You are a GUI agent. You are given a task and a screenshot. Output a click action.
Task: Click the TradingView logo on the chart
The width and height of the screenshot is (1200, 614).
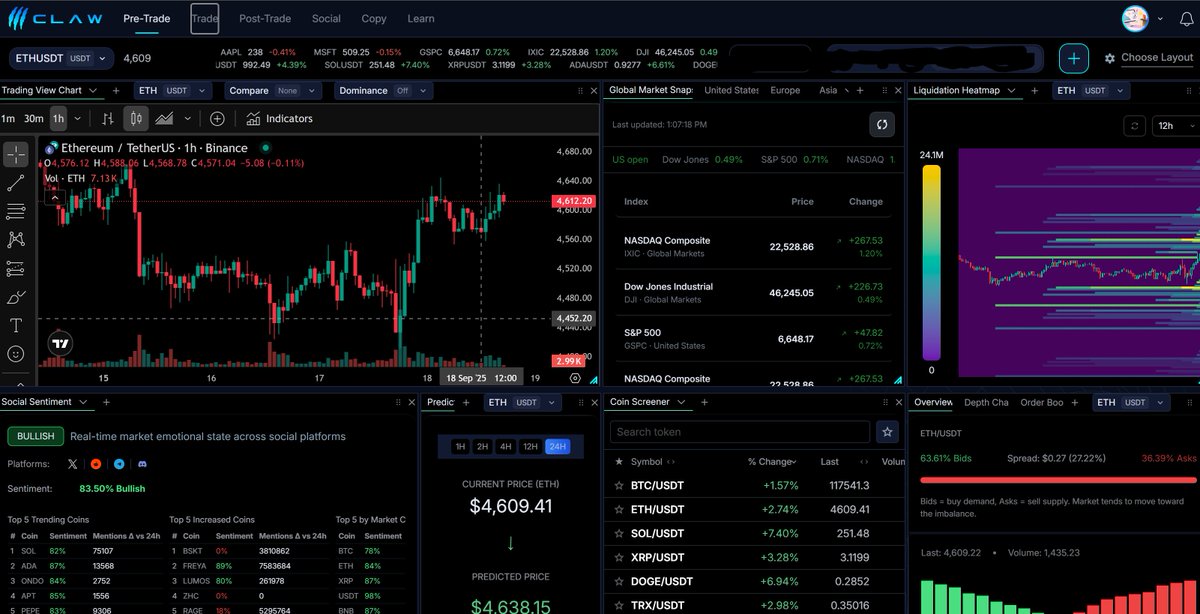(x=60, y=343)
